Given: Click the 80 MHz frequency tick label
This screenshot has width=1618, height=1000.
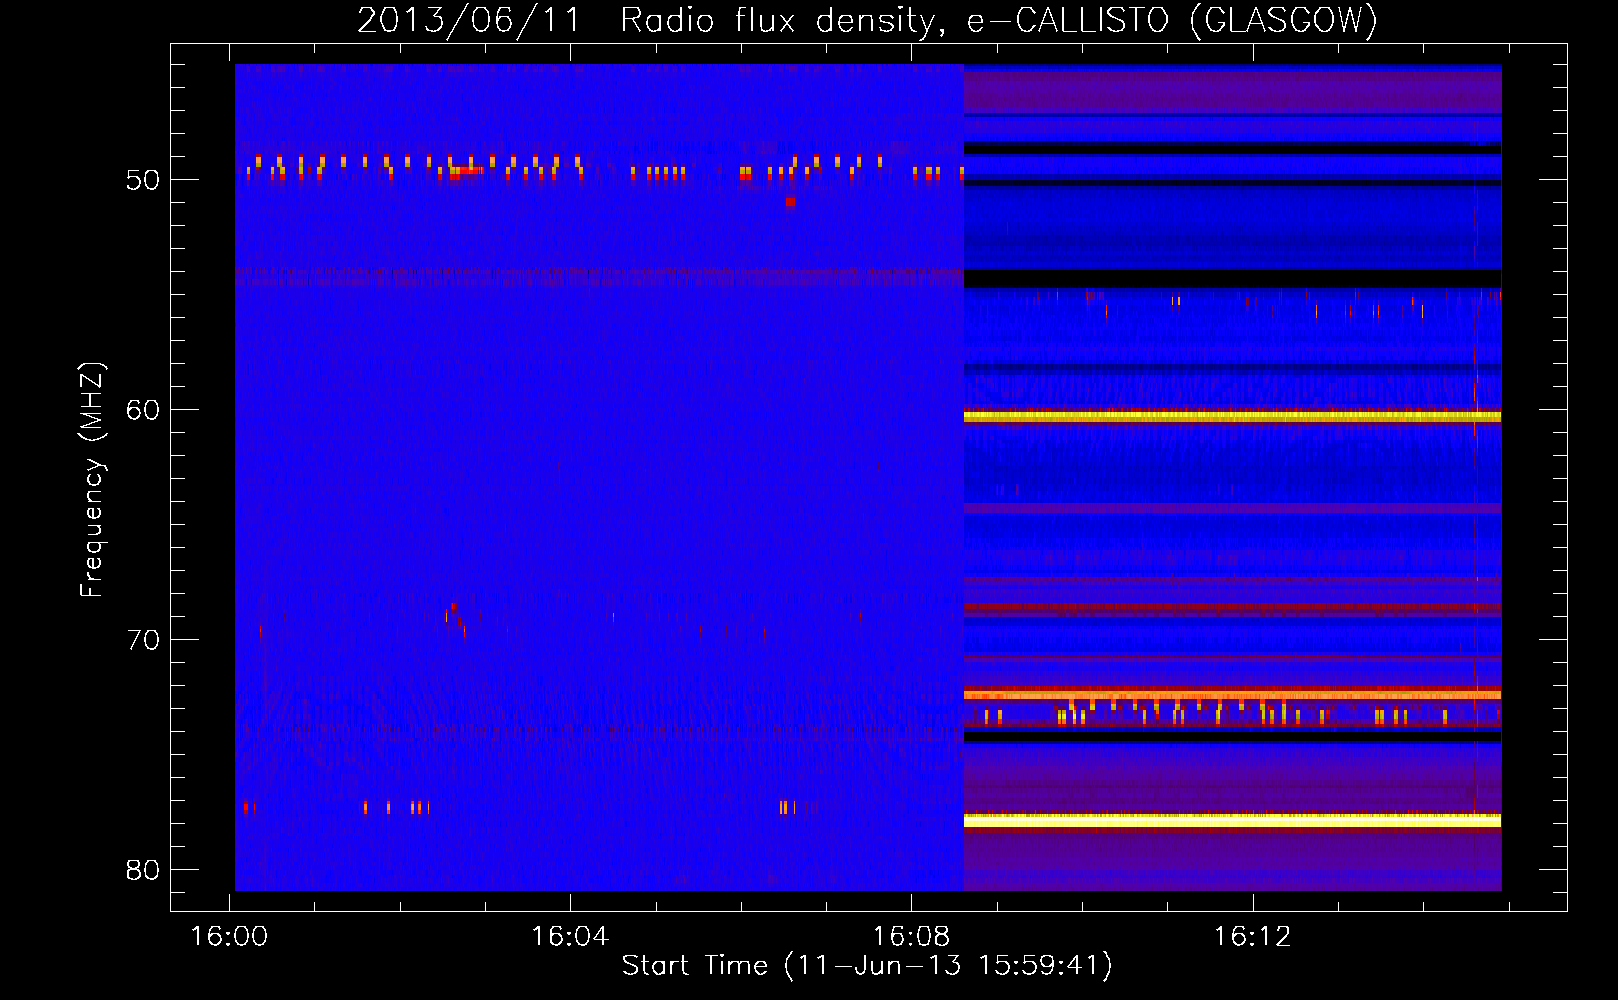Looking at the screenshot, I should [x=143, y=870].
